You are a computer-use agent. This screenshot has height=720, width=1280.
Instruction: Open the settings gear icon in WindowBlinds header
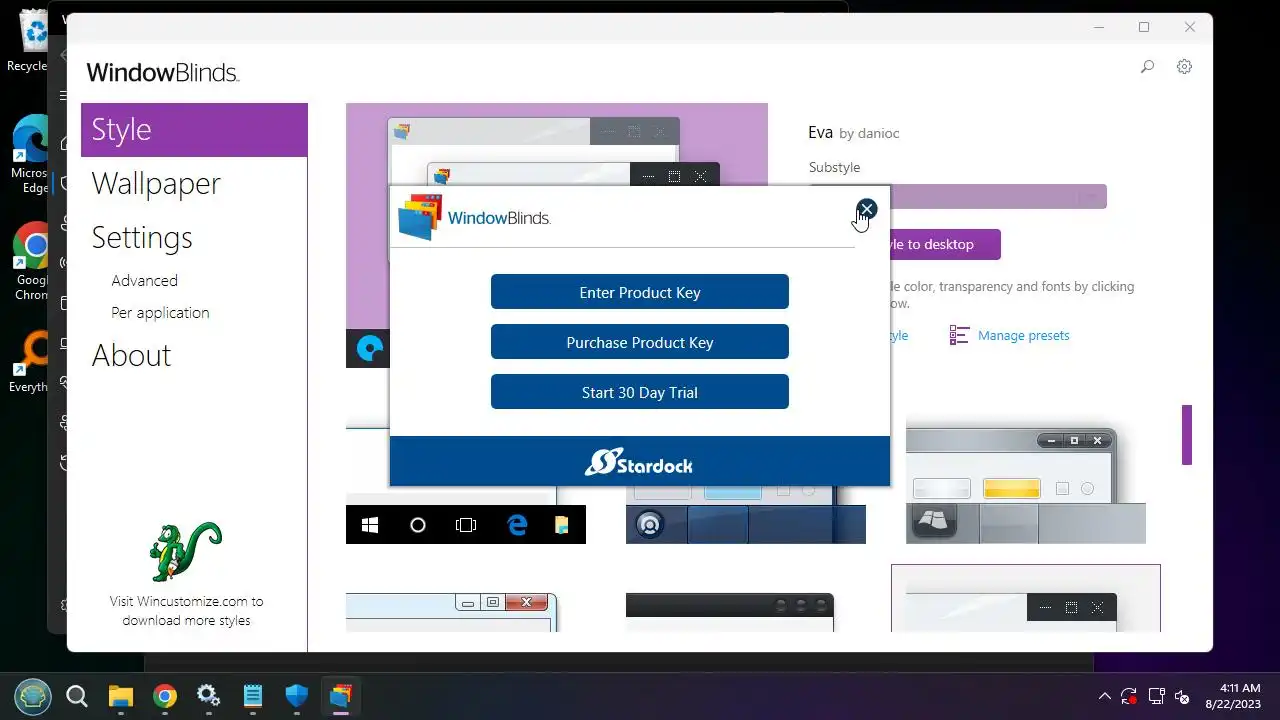(1184, 67)
